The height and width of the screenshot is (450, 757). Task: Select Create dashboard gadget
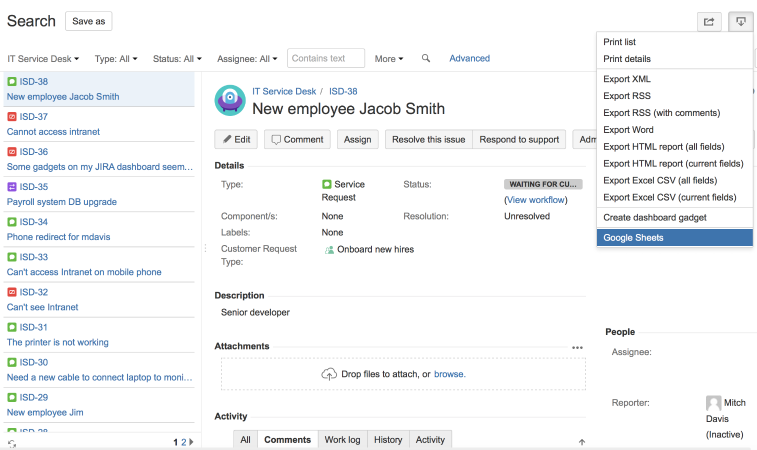click(674, 217)
